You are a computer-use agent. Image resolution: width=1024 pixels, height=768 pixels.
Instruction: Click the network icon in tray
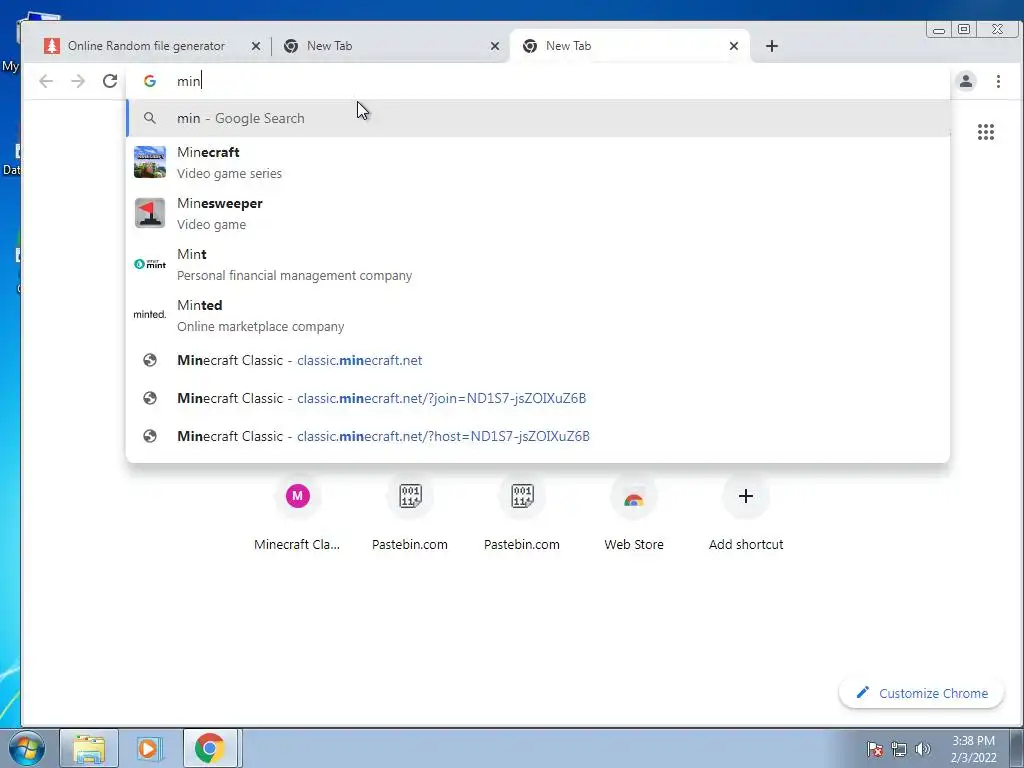coord(899,749)
